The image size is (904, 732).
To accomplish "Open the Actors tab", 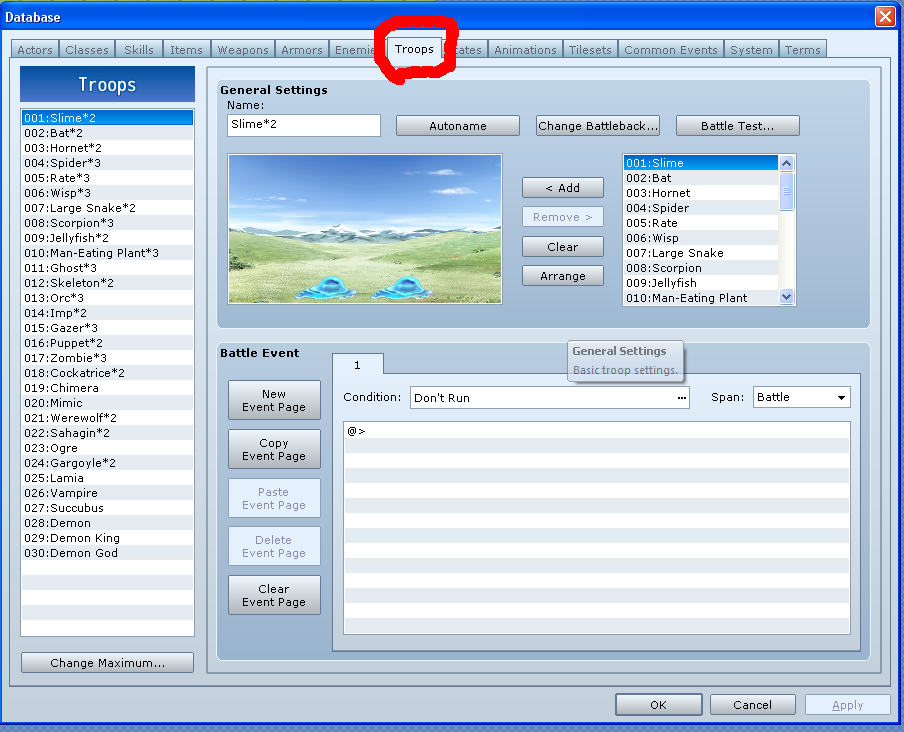I will click(35, 50).
